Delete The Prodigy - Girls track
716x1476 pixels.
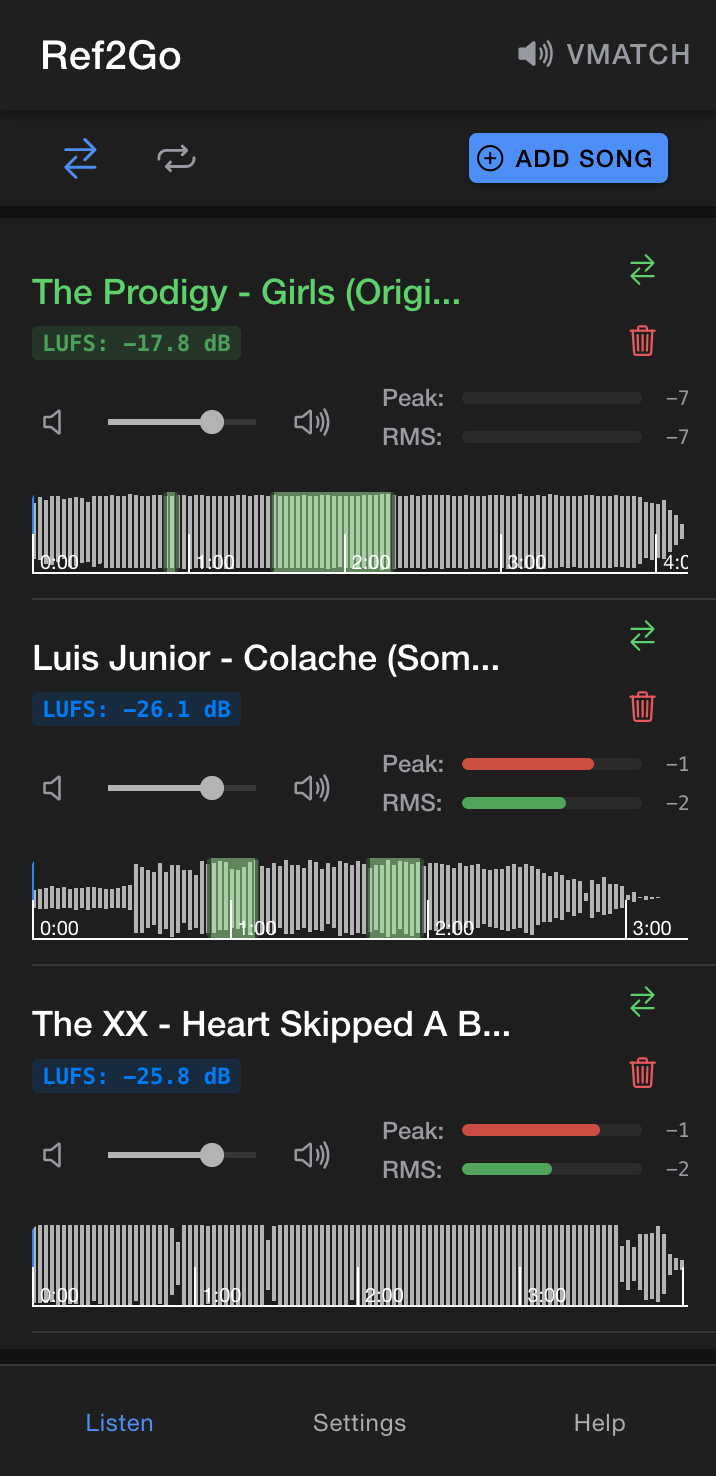(x=642, y=341)
